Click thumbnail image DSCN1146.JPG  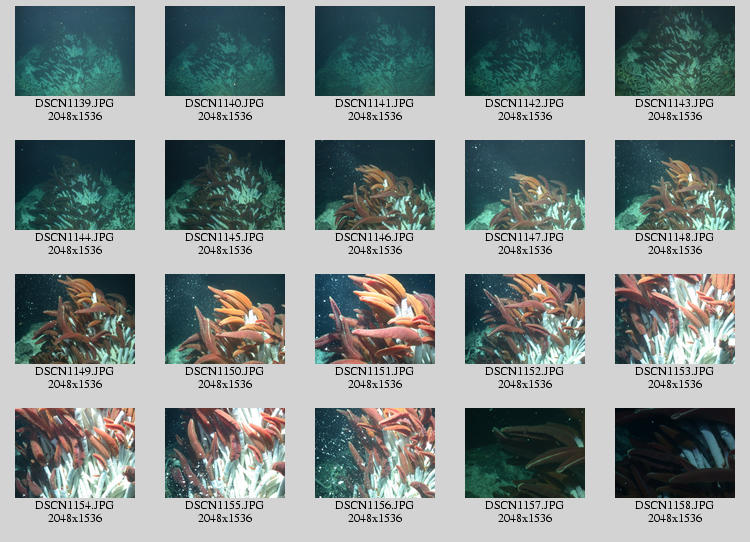pyautogui.click(x=375, y=185)
